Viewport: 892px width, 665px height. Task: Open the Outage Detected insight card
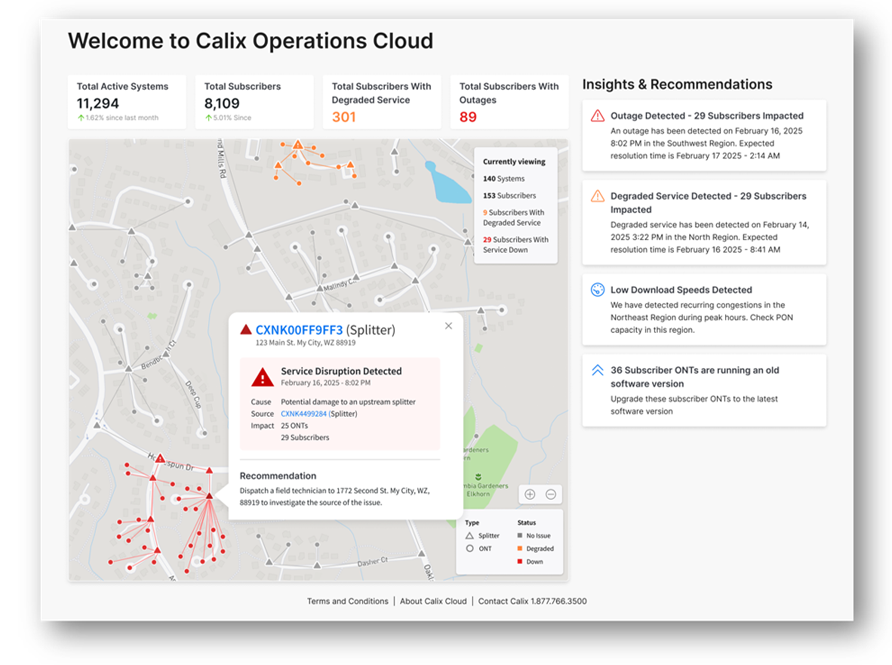click(704, 135)
